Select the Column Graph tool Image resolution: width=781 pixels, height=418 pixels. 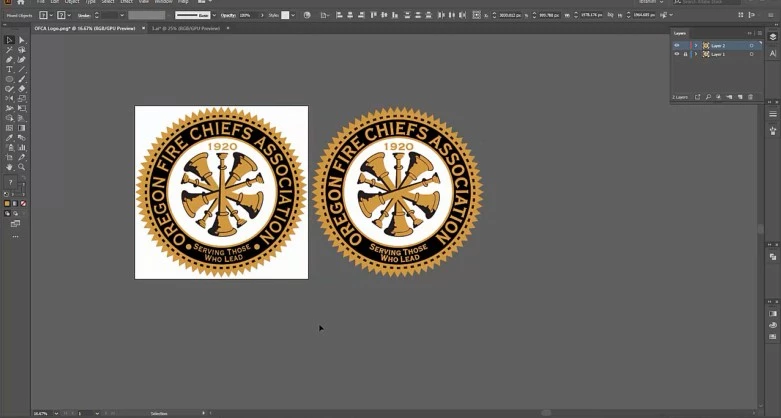pos(21,147)
